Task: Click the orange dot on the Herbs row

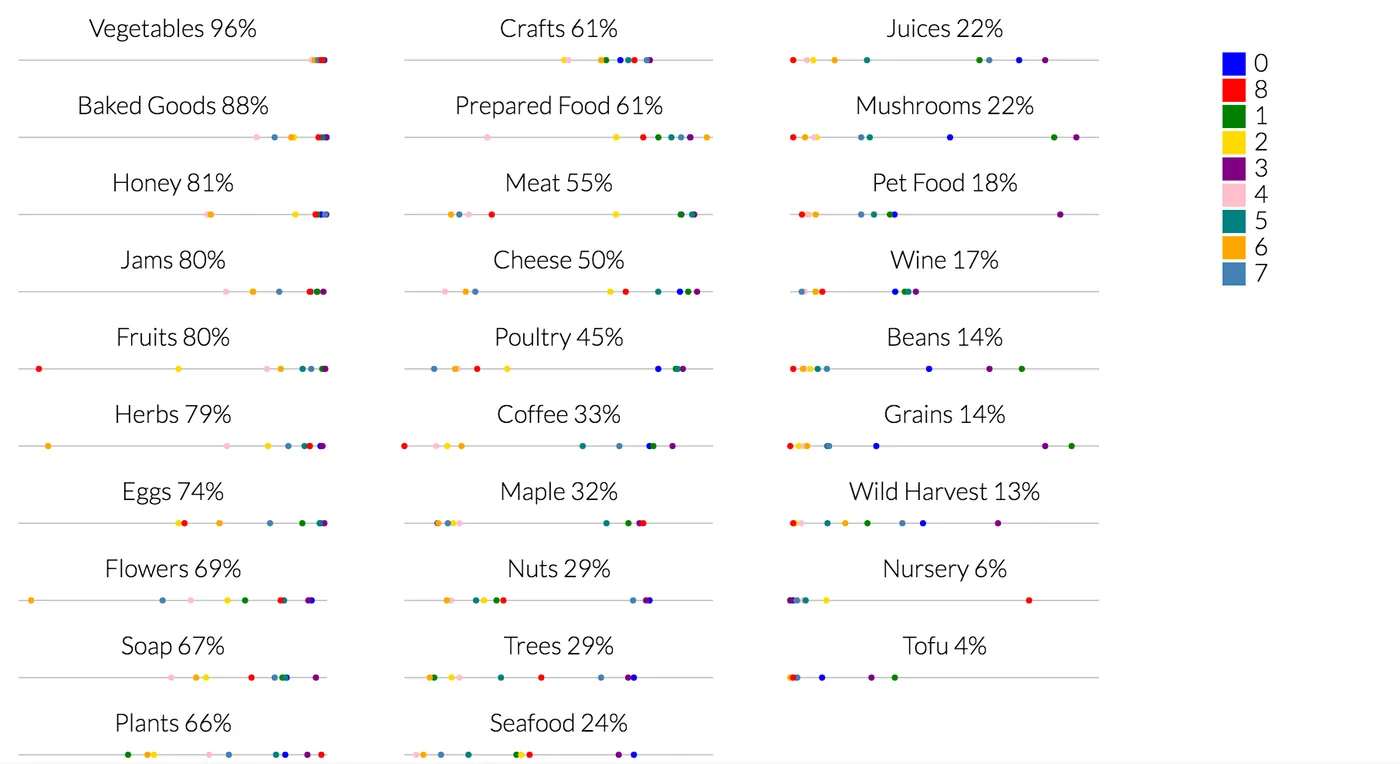Action: pyautogui.click(x=48, y=446)
